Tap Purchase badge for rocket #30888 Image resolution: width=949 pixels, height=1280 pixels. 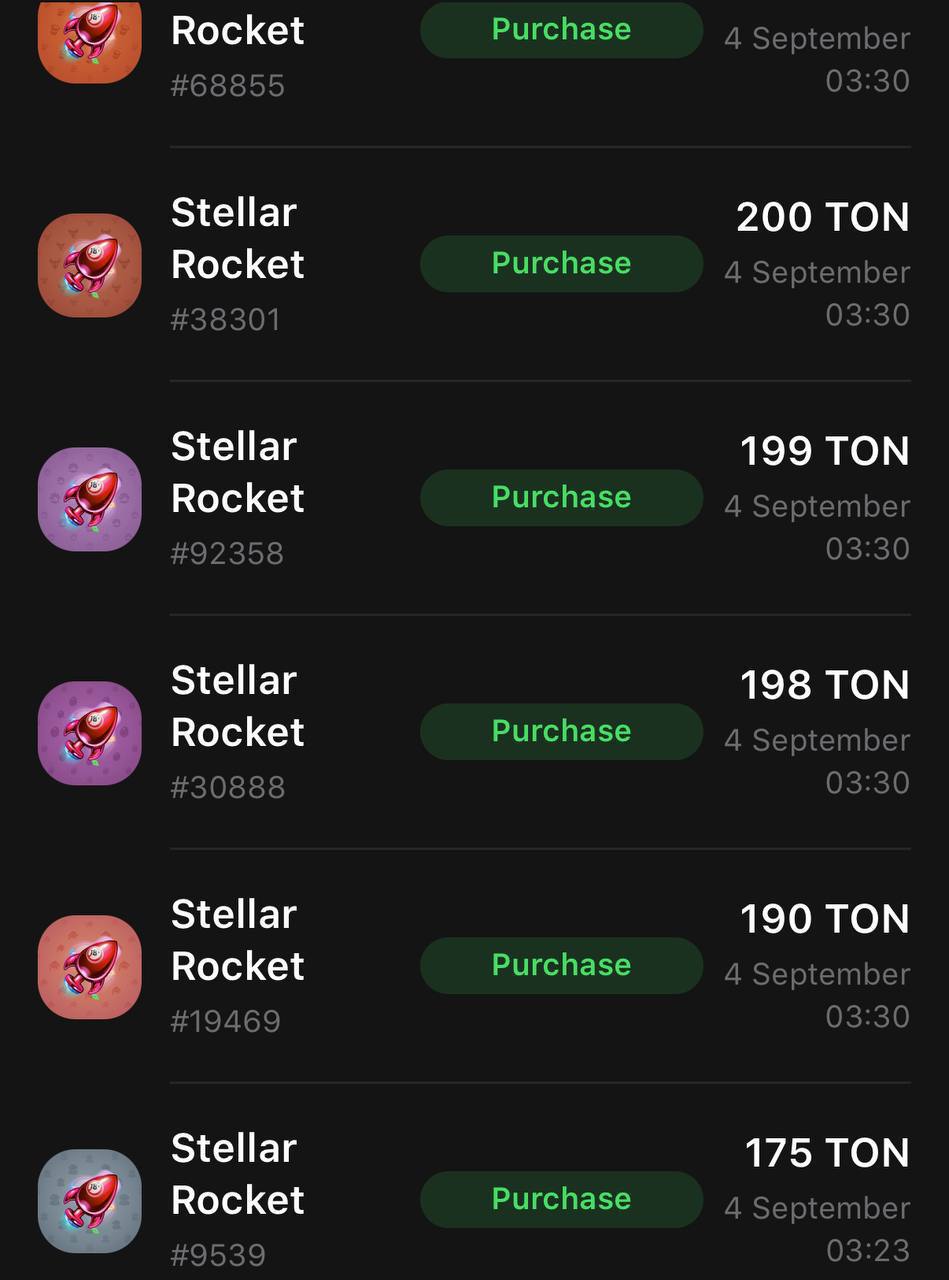click(x=561, y=732)
